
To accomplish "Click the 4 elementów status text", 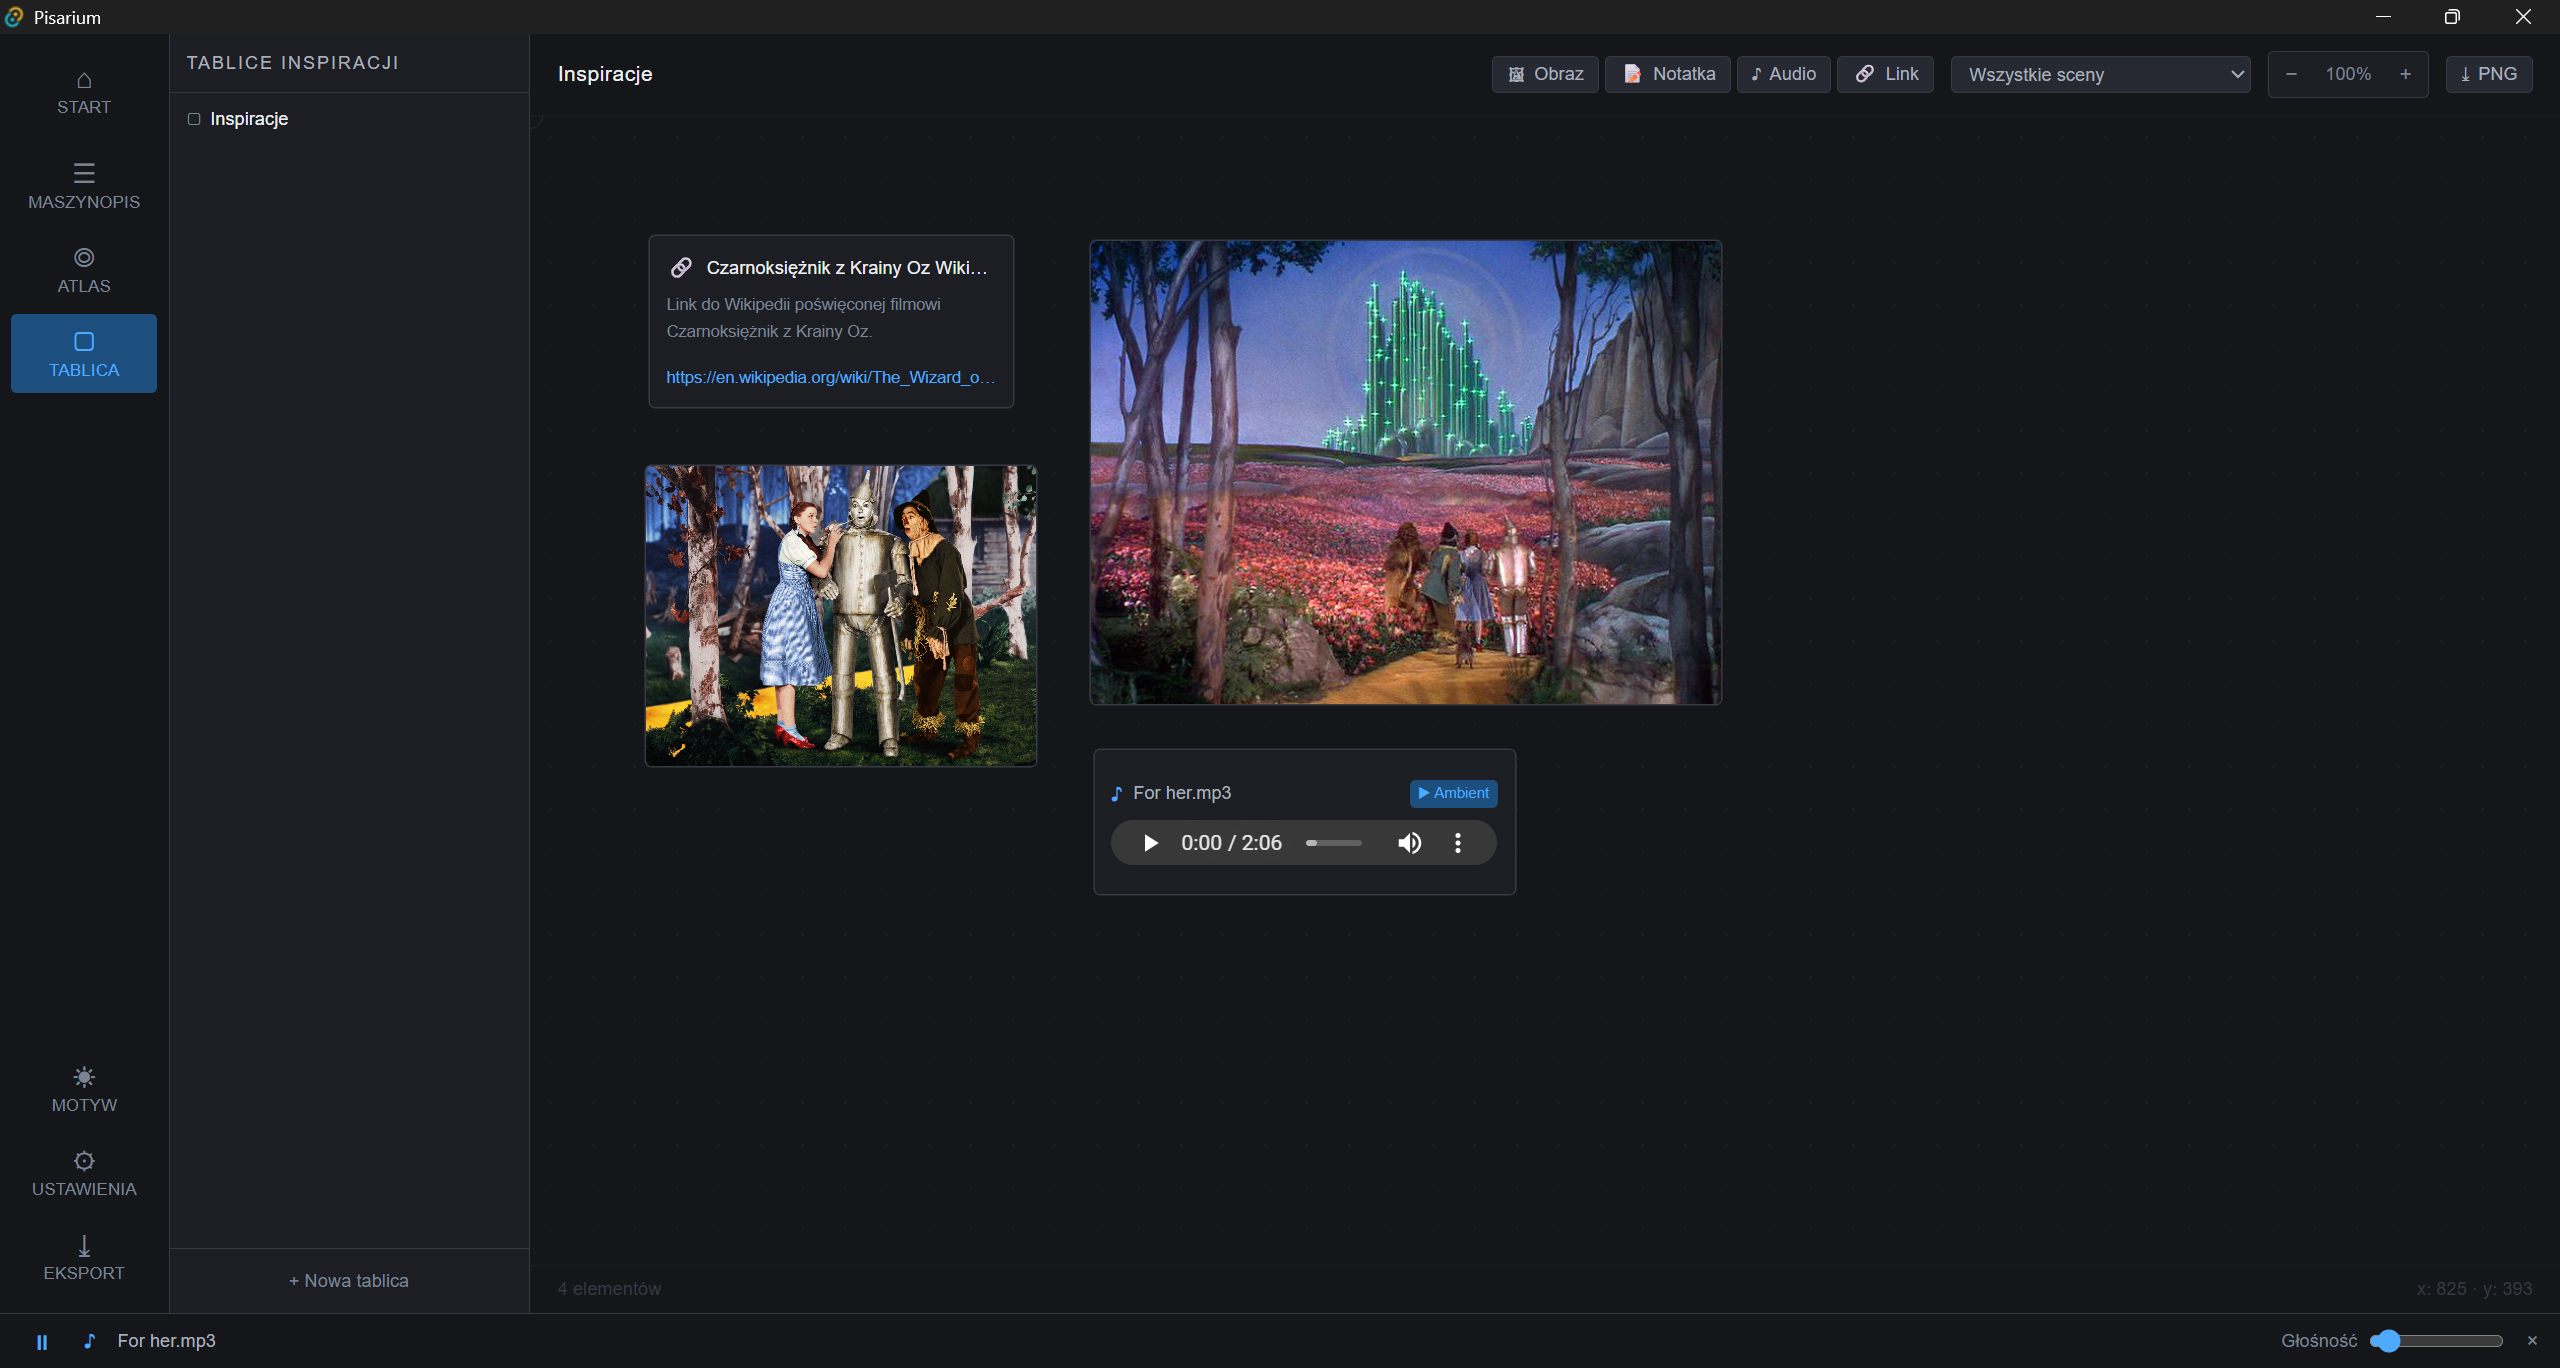I will [609, 1289].
